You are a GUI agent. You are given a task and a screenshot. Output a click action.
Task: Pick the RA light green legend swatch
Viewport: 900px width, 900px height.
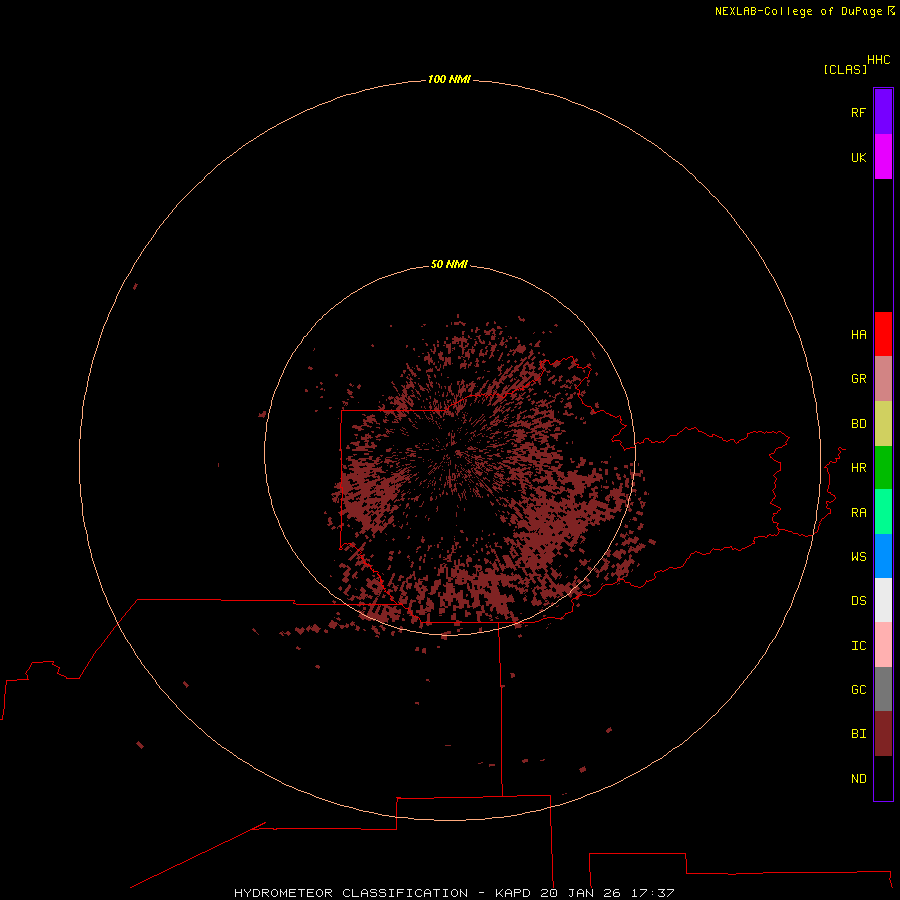tap(883, 512)
